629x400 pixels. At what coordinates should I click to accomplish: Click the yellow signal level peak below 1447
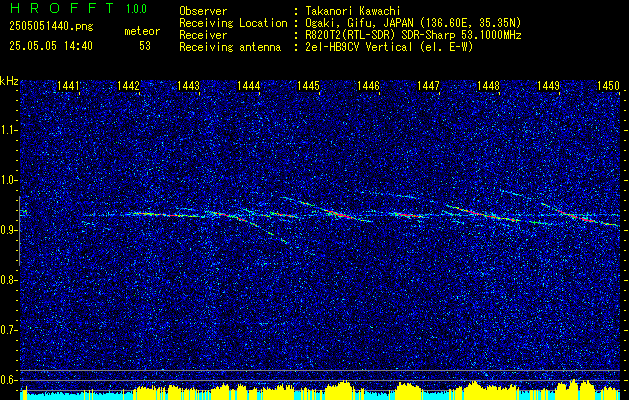409,390
